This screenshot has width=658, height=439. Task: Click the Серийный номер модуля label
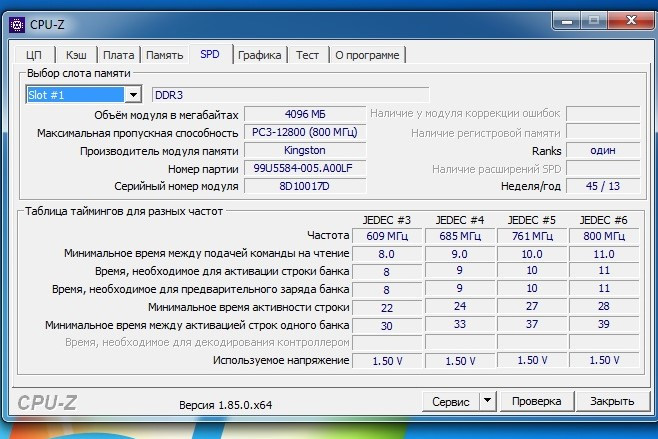click(176, 186)
